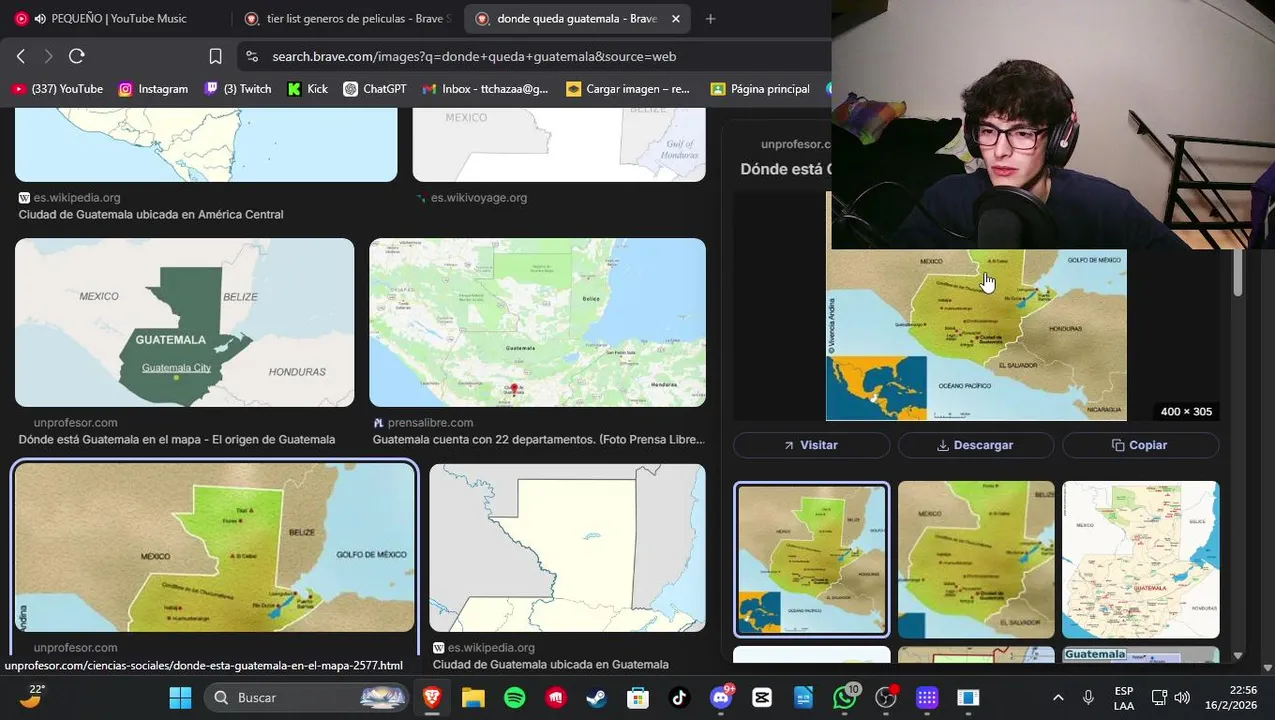
Task: Open the site settings icon in address bar
Action: 252,57
